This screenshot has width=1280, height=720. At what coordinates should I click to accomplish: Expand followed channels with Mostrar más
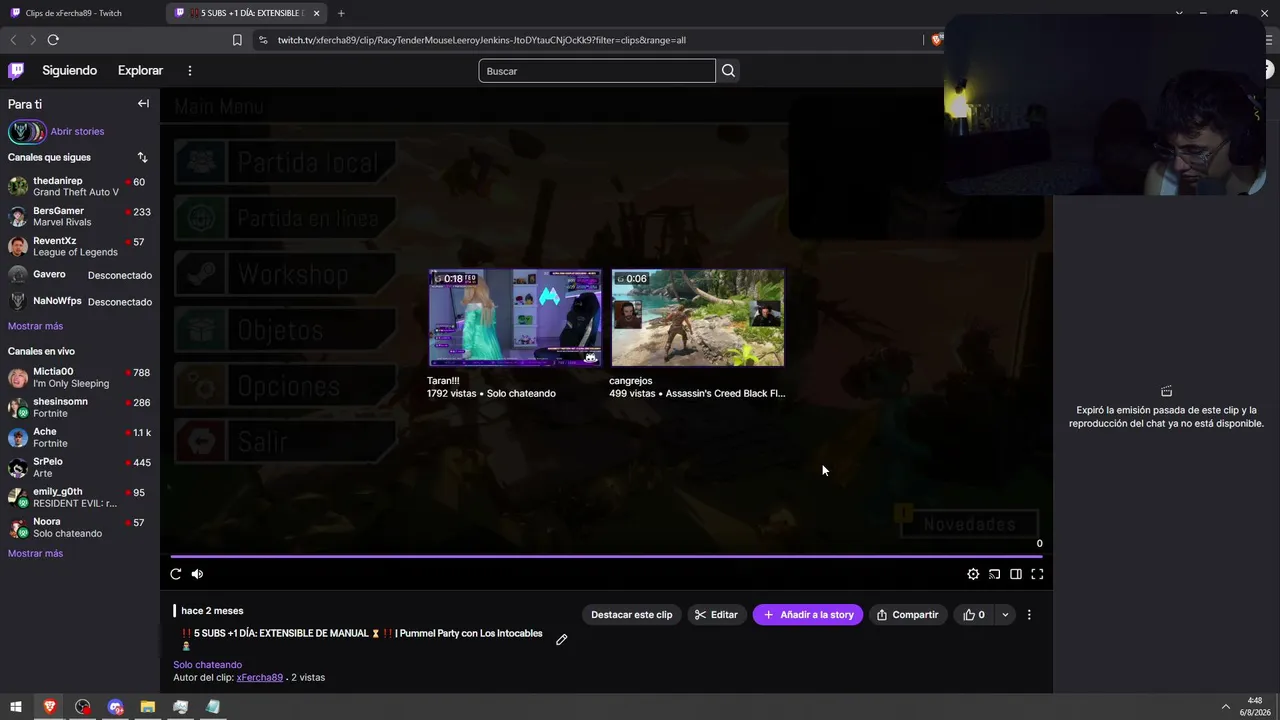tap(35, 326)
